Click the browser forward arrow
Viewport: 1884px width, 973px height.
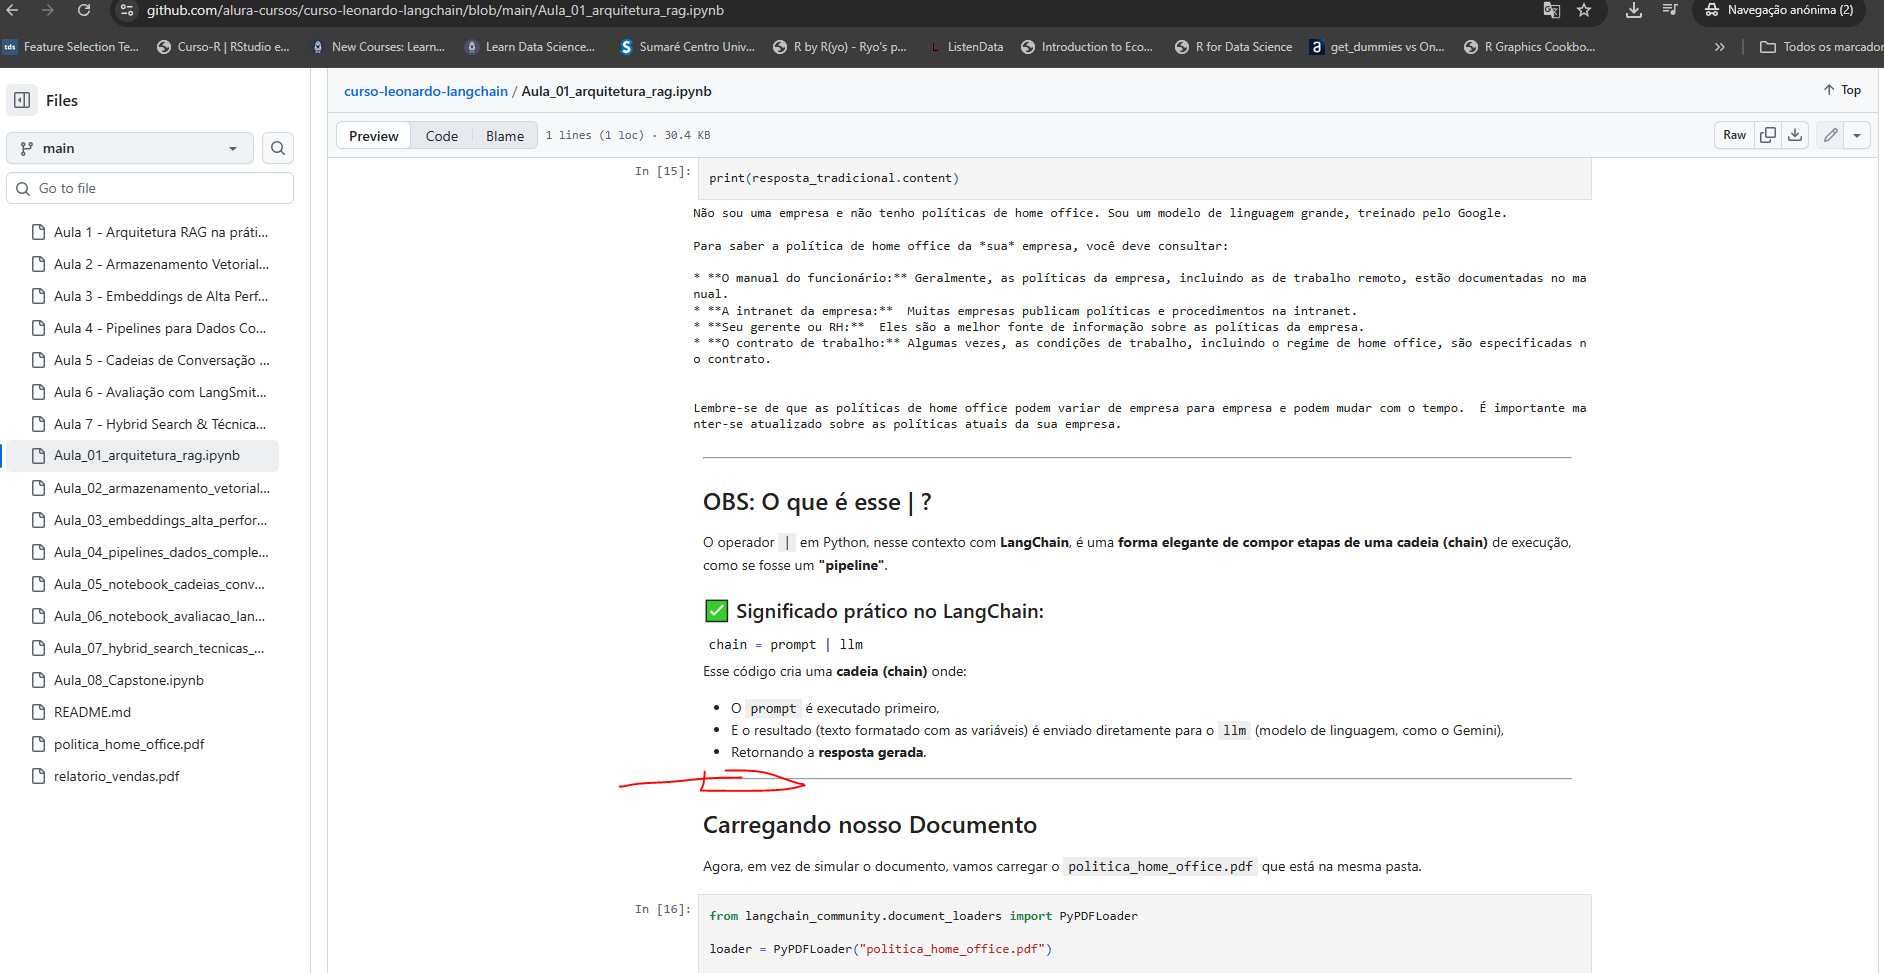(48, 10)
